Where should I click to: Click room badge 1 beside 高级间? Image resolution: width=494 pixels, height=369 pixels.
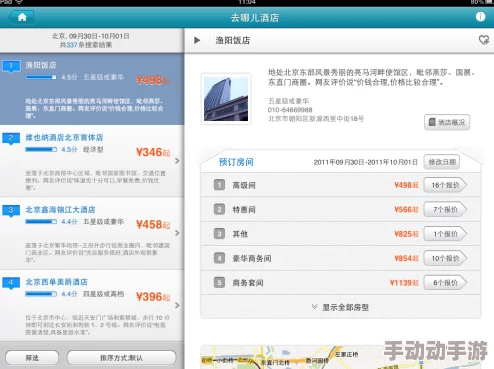219,185
